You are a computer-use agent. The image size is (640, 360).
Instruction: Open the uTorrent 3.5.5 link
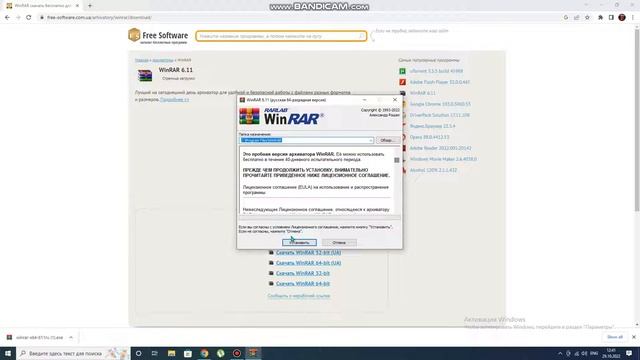(436, 71)
